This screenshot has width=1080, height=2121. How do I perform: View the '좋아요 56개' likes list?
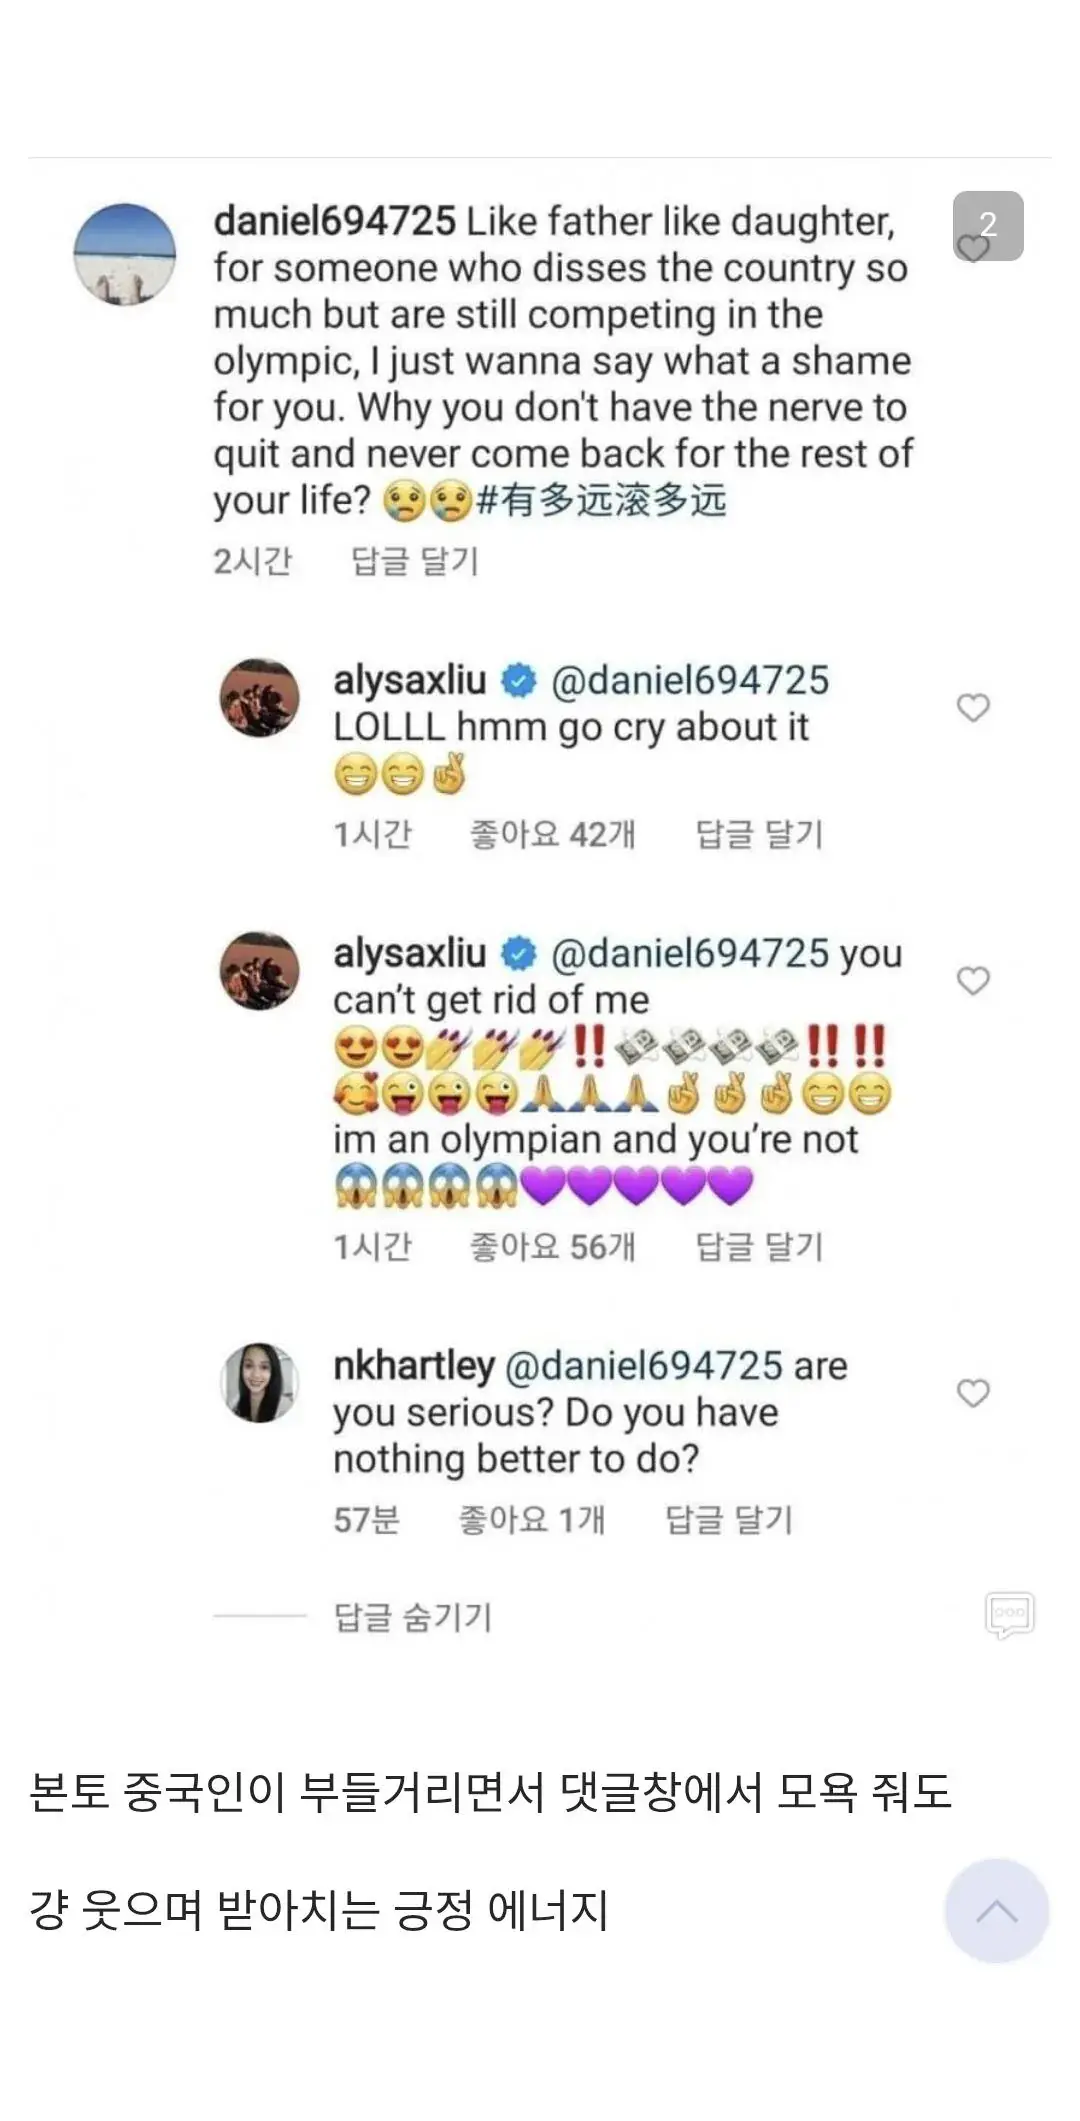coord(552,1246)
